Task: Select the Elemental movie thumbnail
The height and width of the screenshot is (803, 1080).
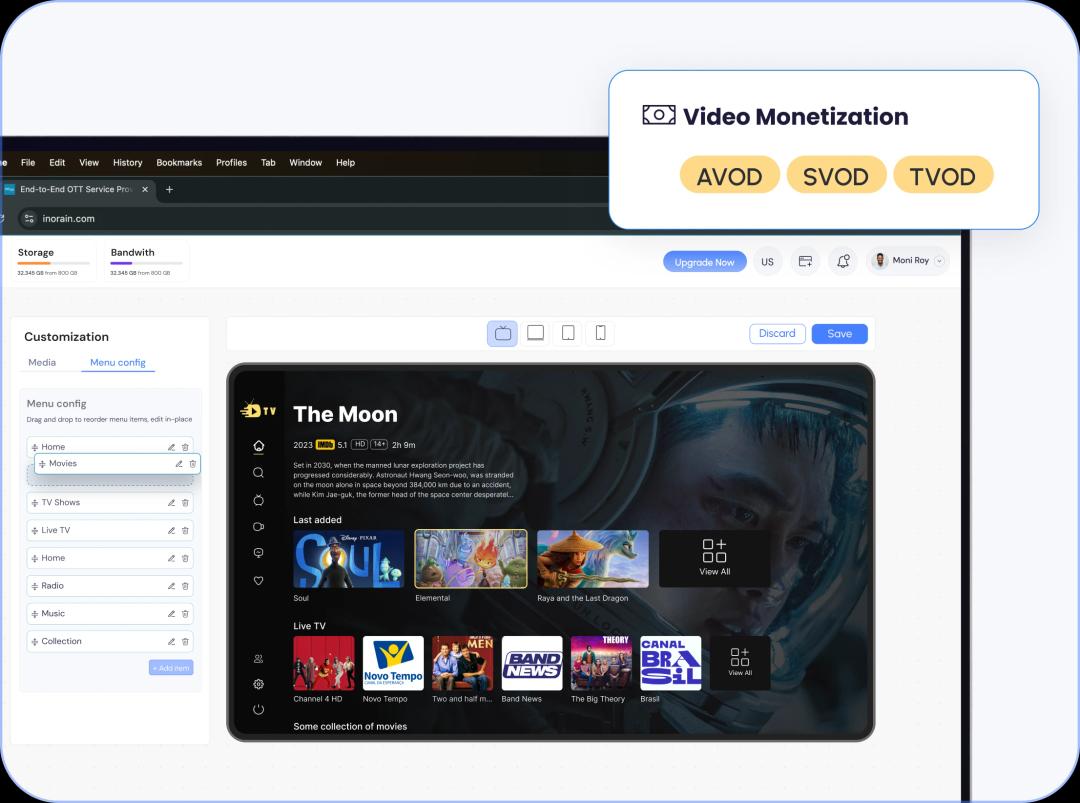Action: coord(470,558)
